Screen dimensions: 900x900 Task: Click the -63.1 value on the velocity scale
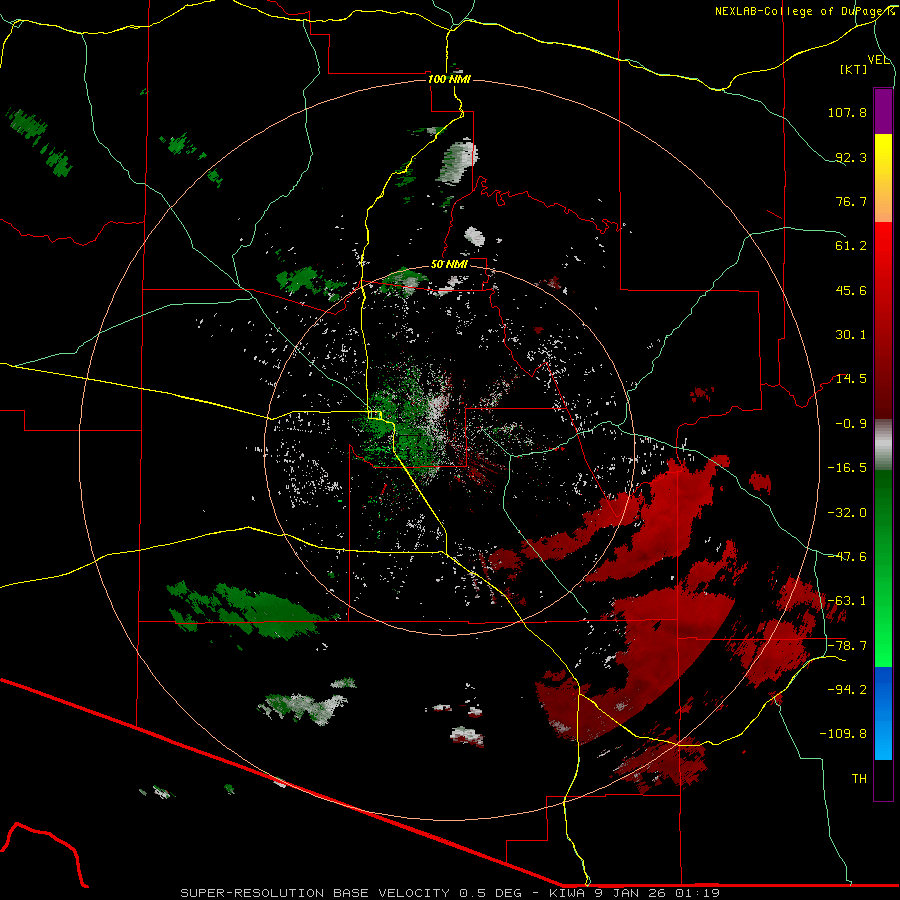[x=847, y=601]
